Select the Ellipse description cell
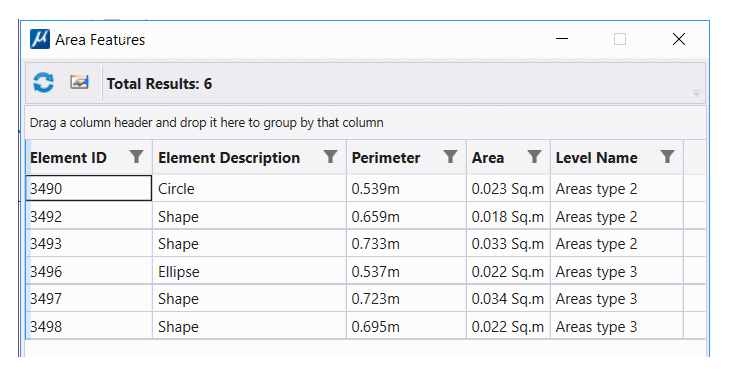733x388 pixels. [249, 272]
